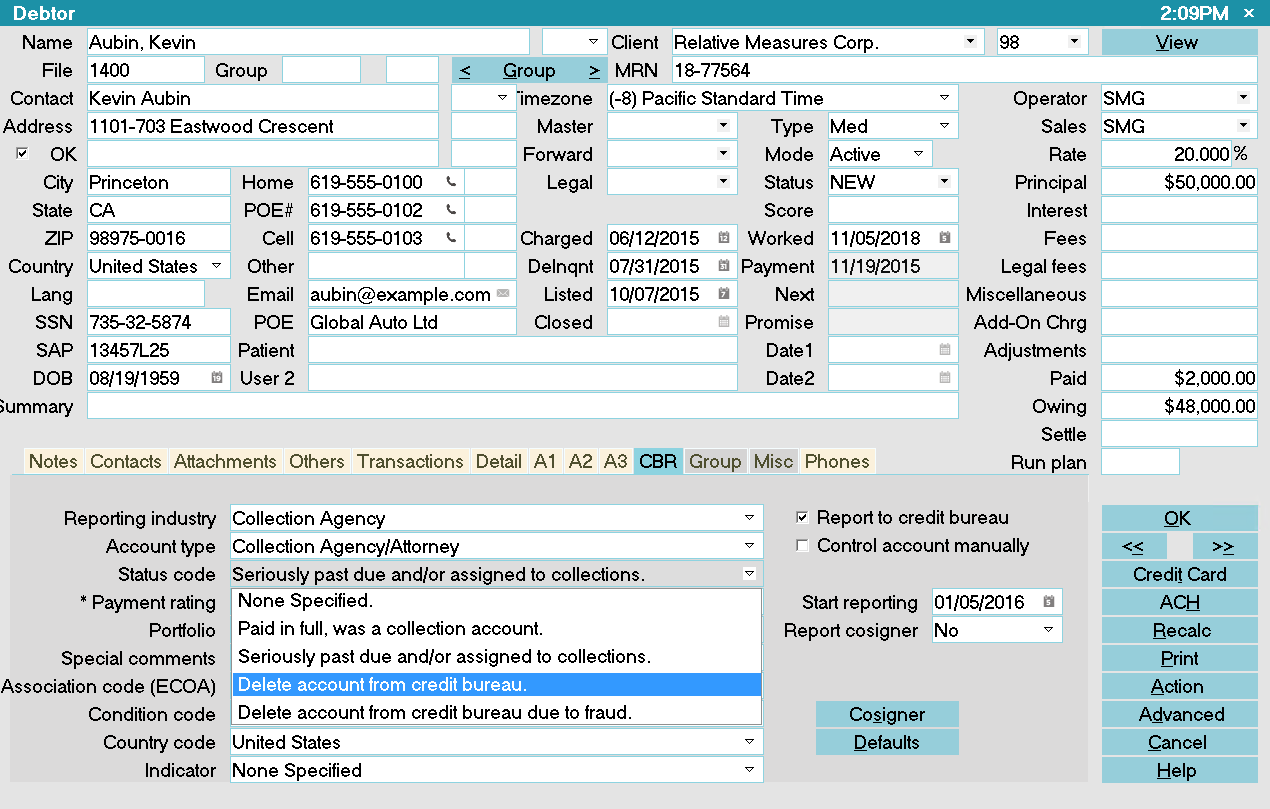Go to previous debtor with << button
Viewport: 1270px width, 809px height.
(1134, 546)
